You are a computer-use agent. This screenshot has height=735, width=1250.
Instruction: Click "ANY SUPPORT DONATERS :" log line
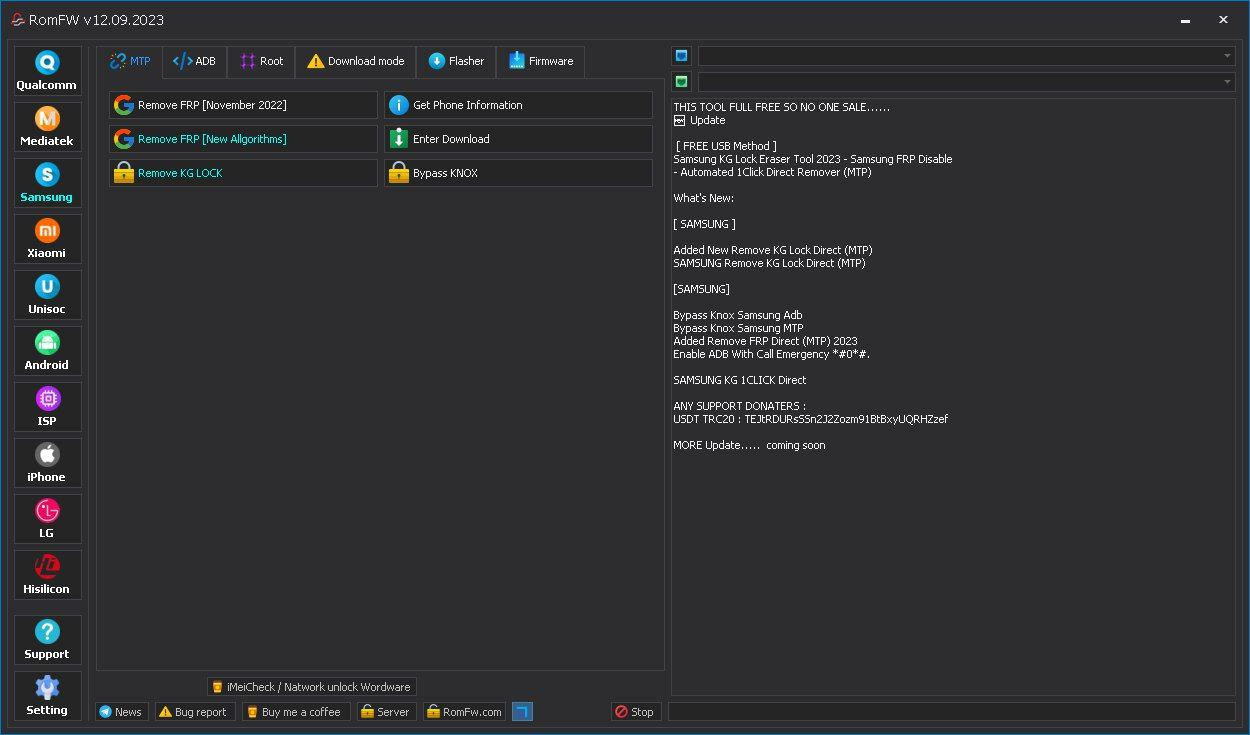(x=739, y=406)
